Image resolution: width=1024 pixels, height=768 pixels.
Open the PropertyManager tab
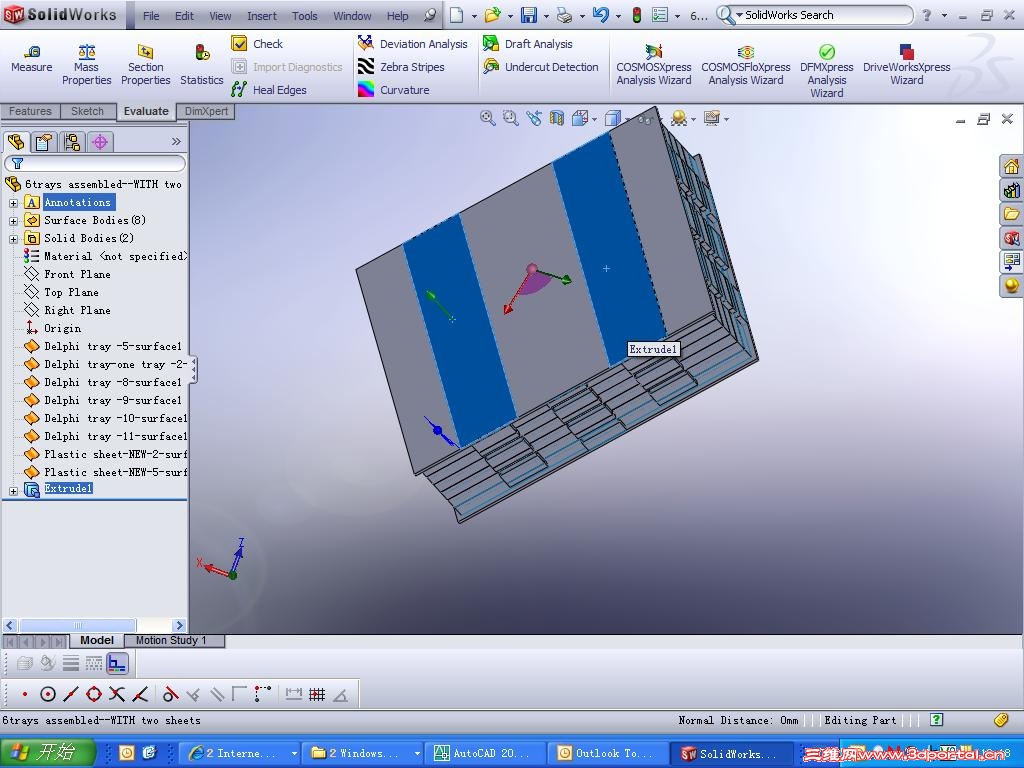[44, 141]
